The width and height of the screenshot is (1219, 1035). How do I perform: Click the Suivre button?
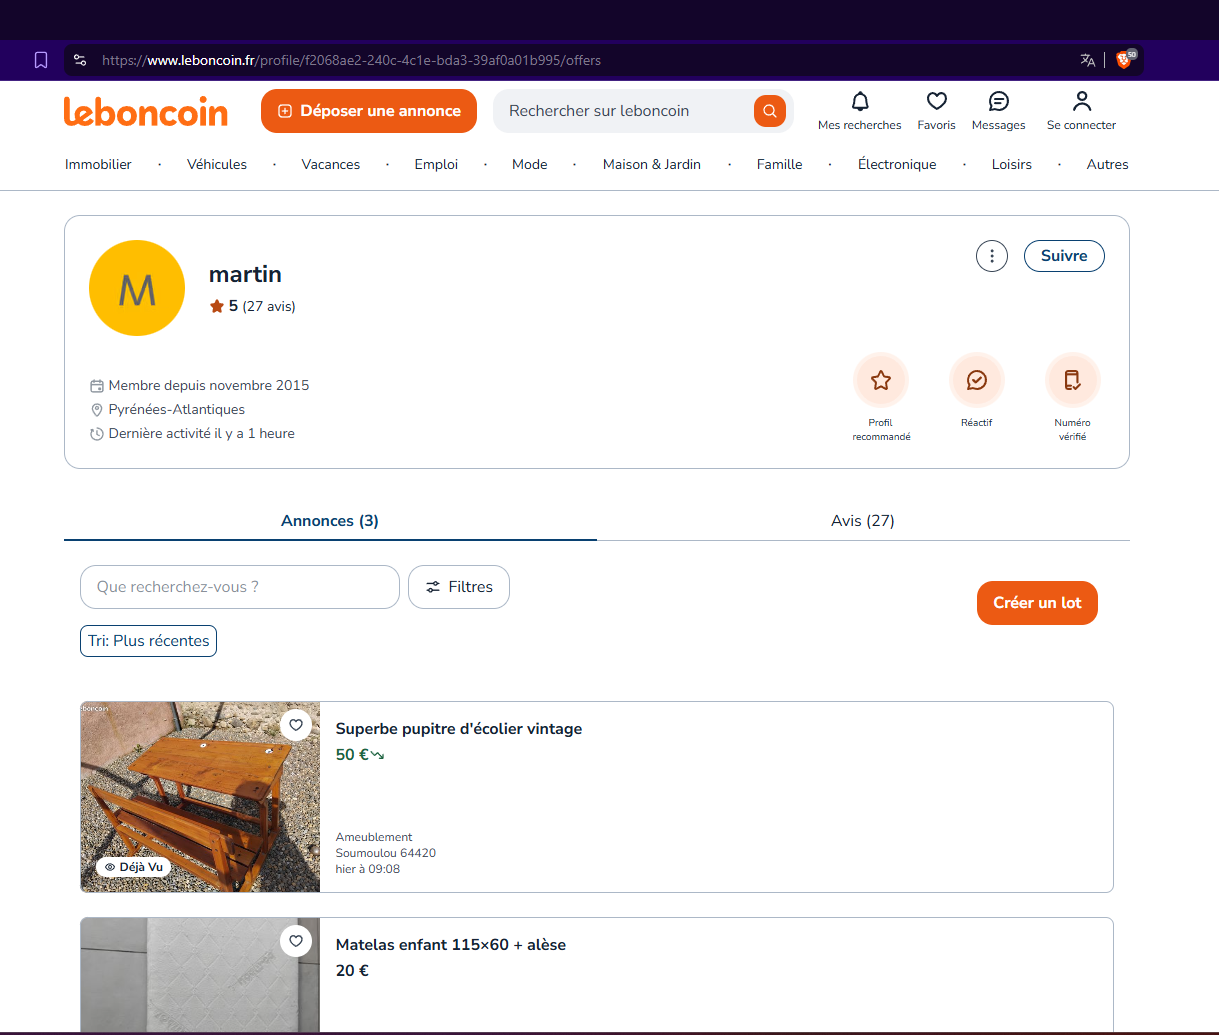tap(1064, 256)
